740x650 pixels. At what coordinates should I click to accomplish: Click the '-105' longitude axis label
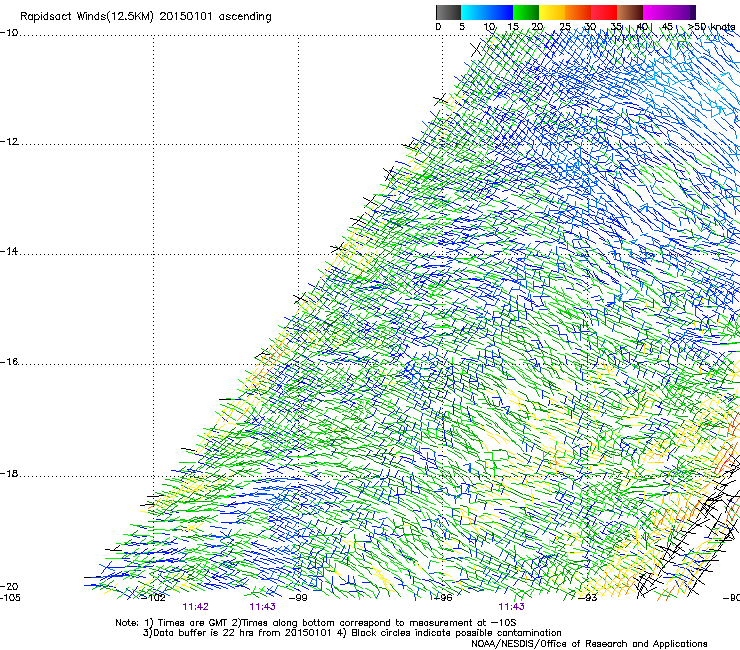10,597
